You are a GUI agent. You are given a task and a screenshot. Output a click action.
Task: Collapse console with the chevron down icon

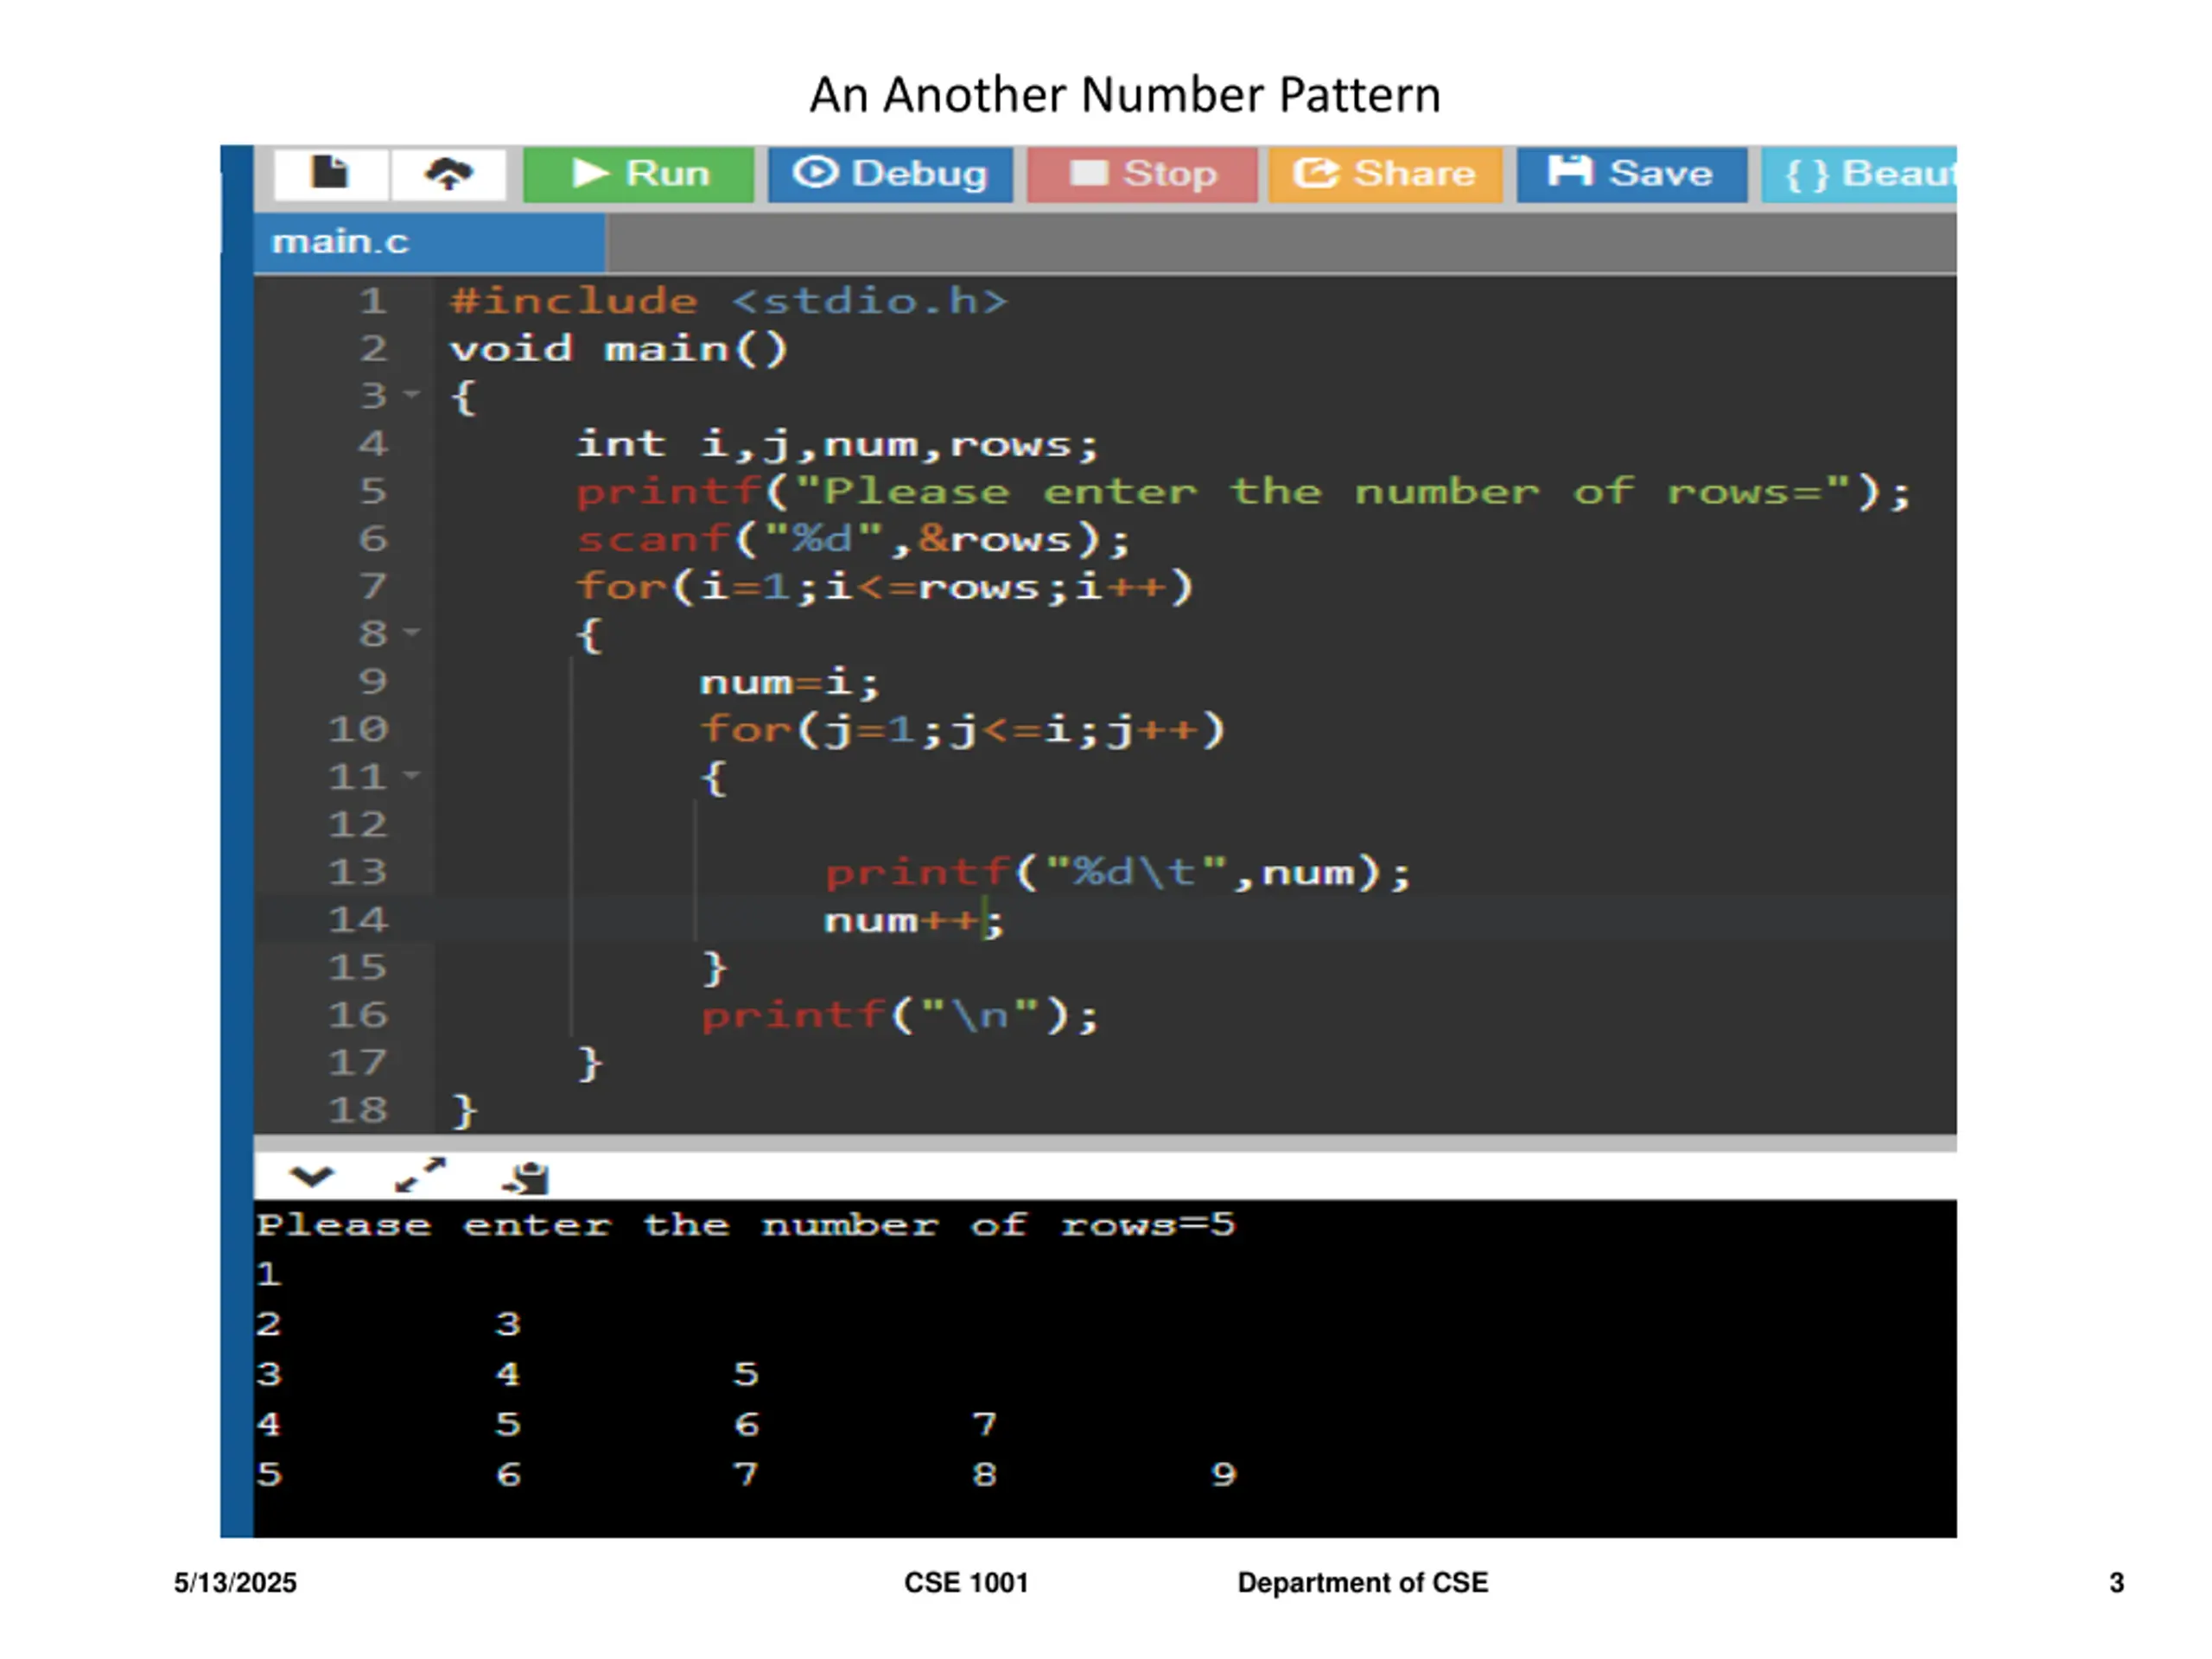tap(311, 1176)
